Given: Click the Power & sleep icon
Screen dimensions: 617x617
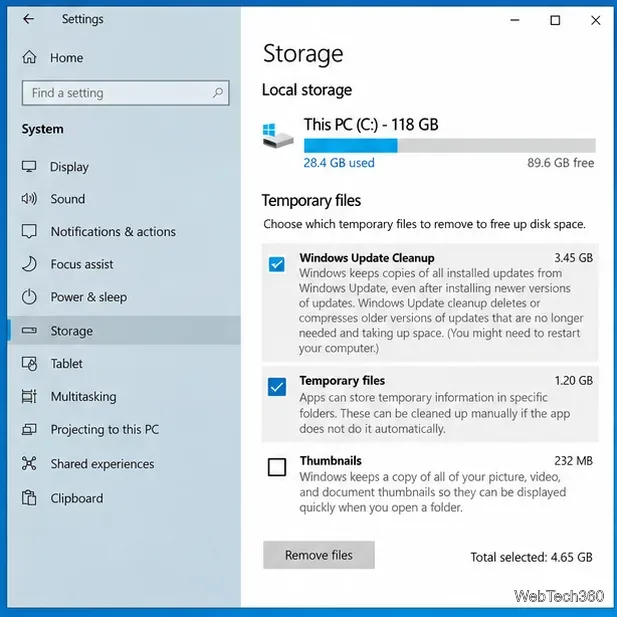Looking at the screenshot, I should pos(29,297).
